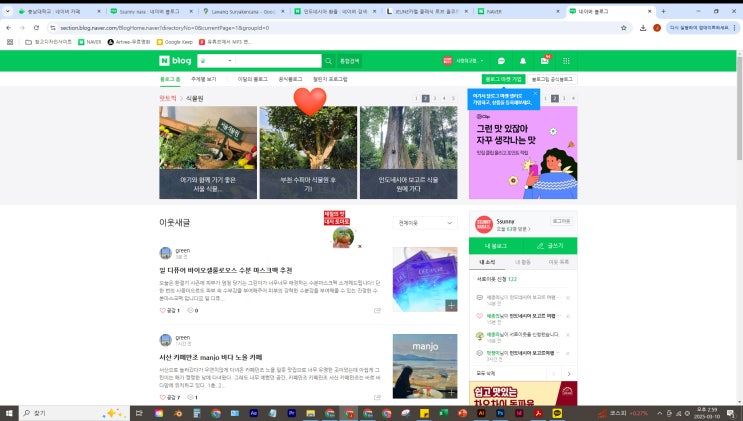Open Chrome downloads icon
This screenshot has height=421, width=743.
(643, 28)
